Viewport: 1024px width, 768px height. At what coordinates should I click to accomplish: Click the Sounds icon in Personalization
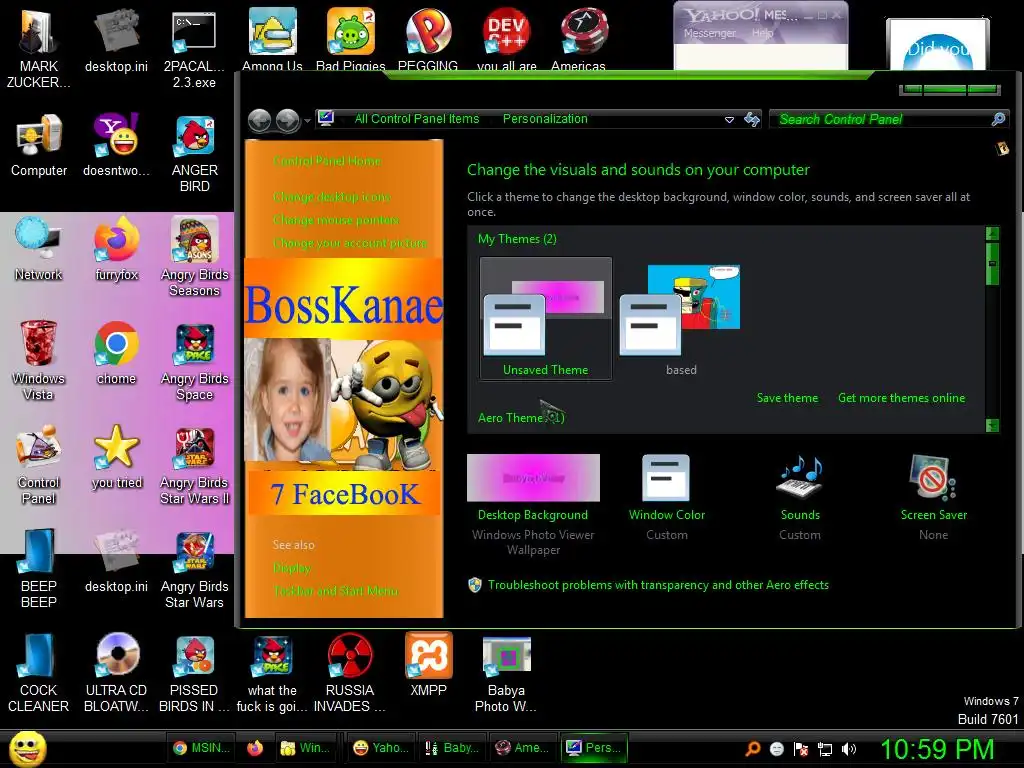pos(799,477)
